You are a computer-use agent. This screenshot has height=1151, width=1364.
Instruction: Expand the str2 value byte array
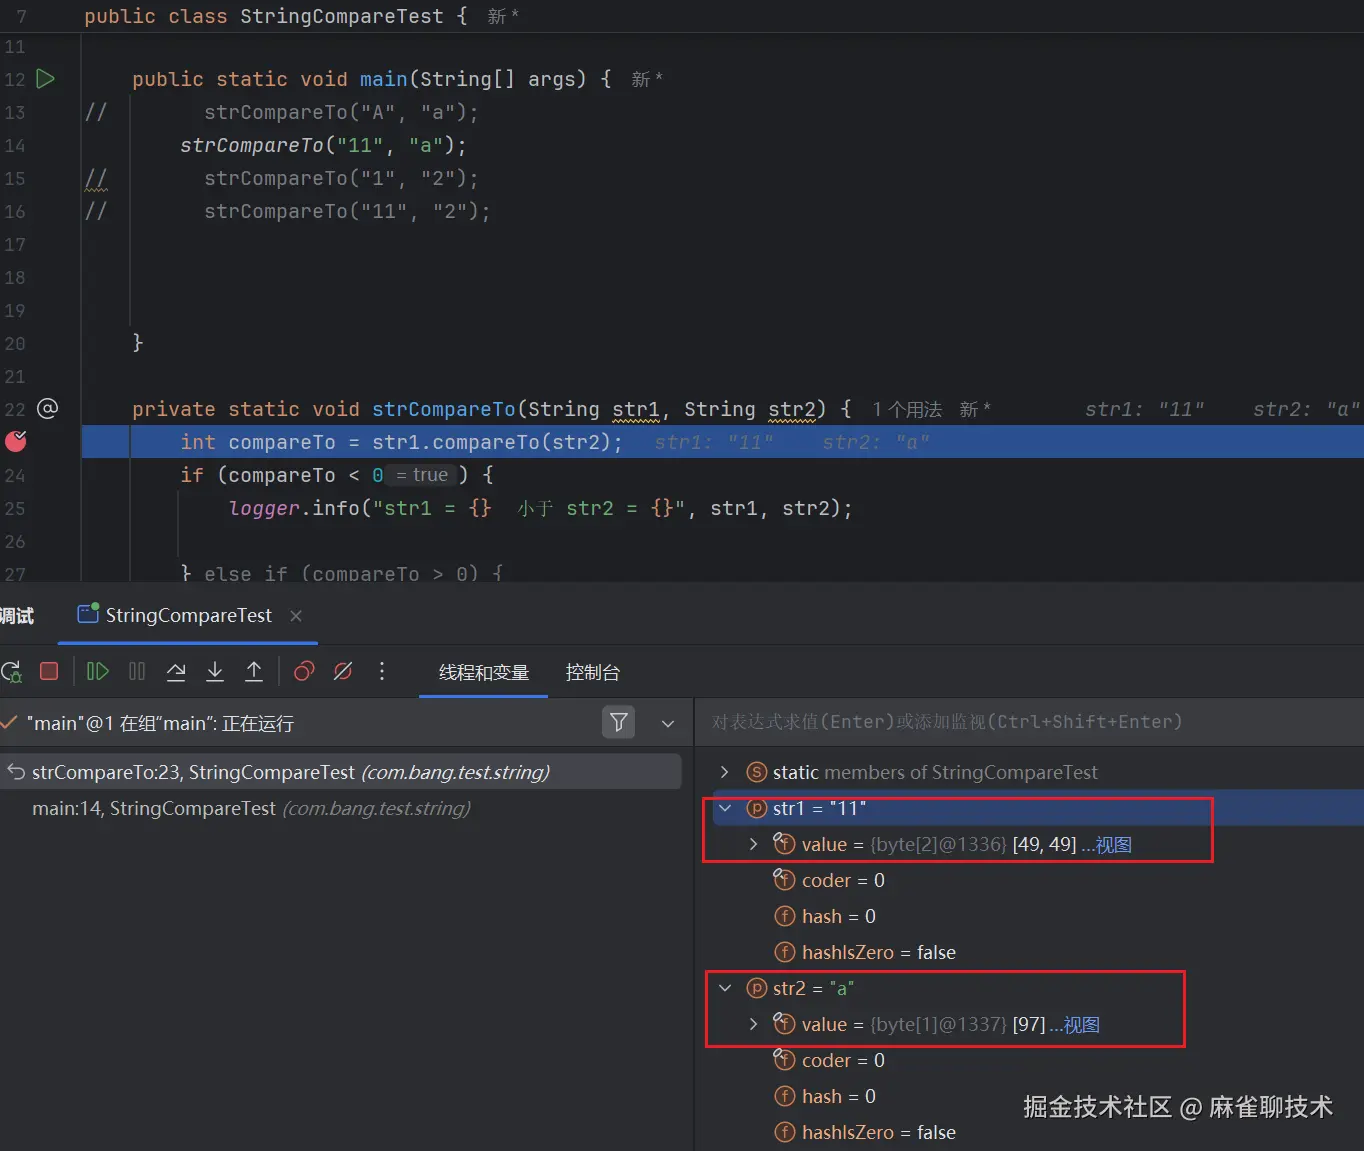(754, 1024)
